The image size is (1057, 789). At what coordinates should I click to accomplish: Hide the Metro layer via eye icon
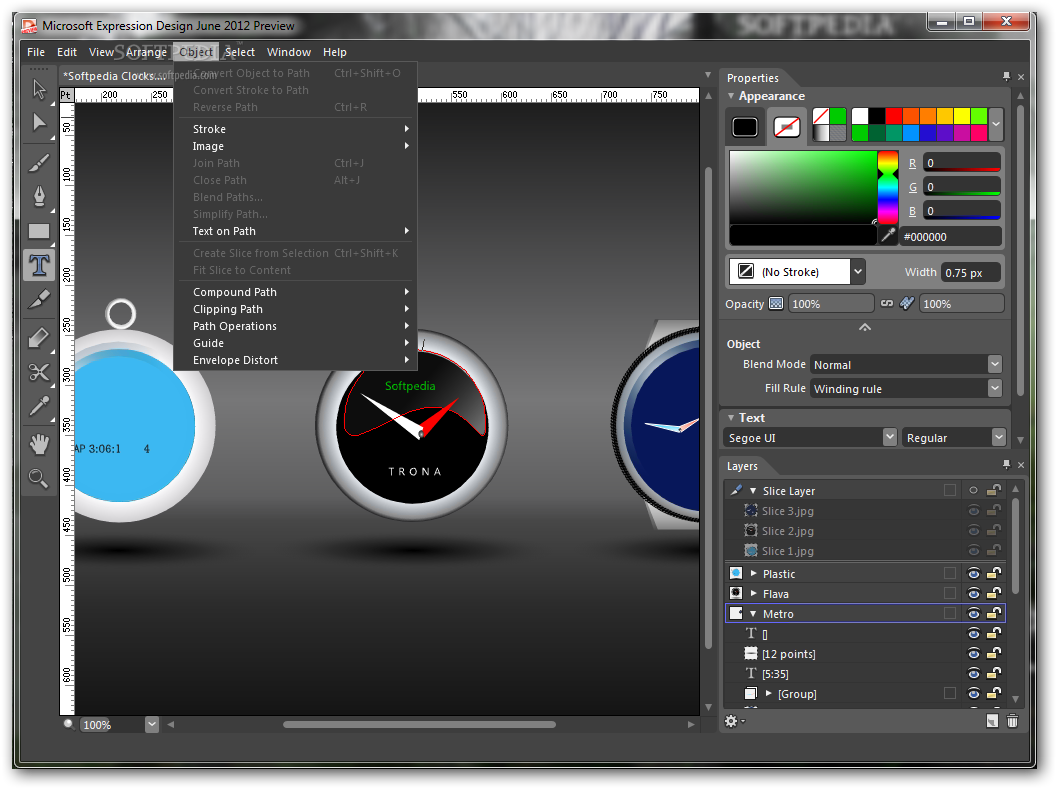click(x=973, y=613)
